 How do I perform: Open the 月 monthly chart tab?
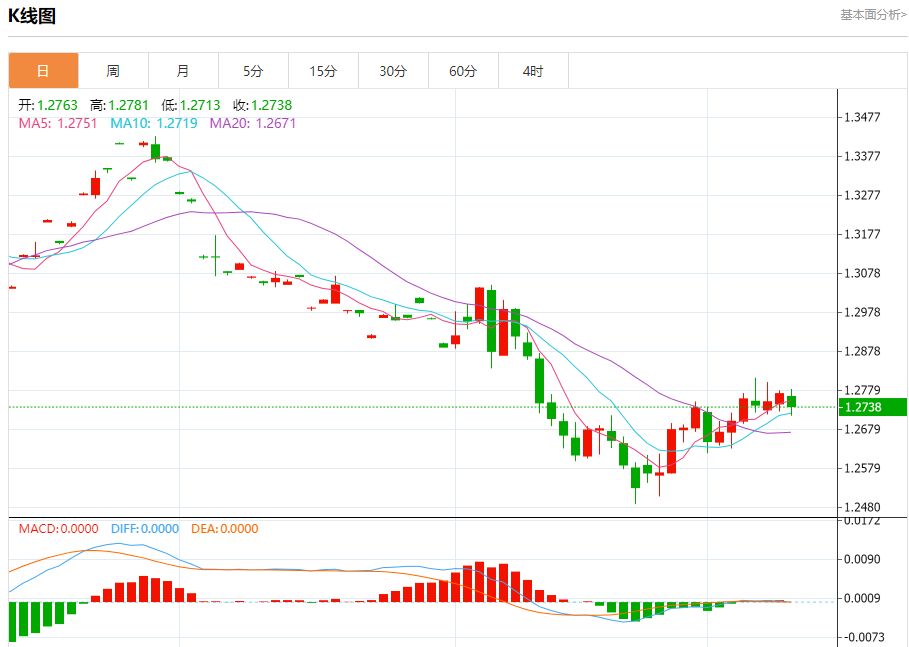[184, 71]
